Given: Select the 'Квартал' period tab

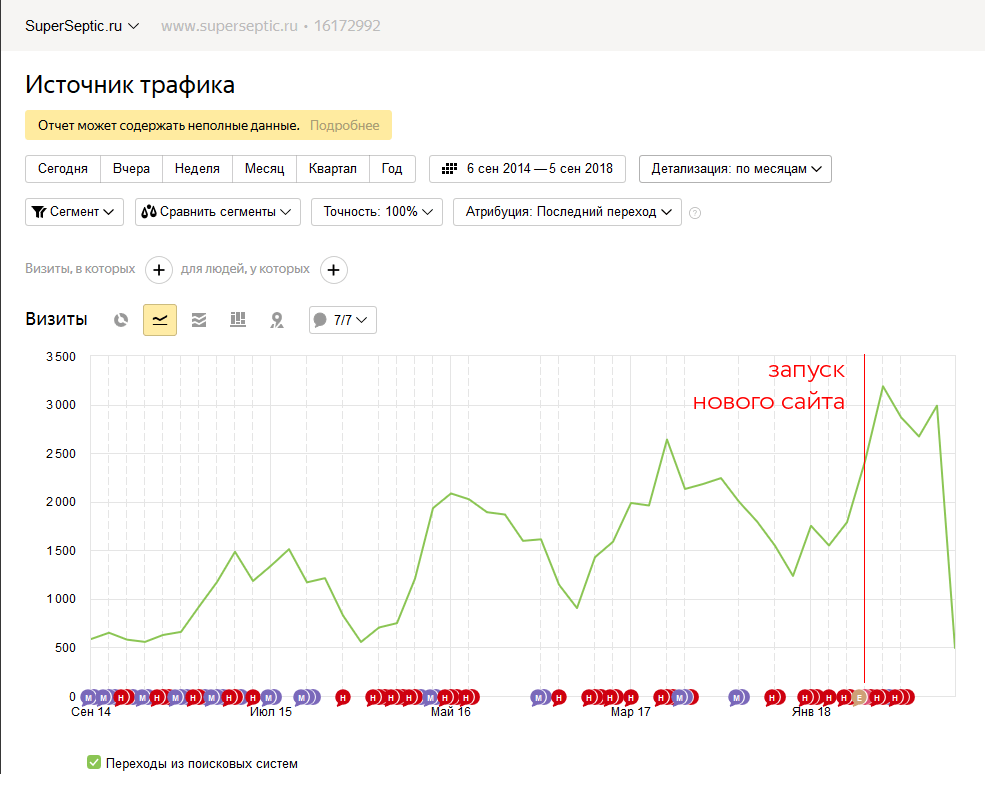Looking at the screenshot, I should (332, 169).
